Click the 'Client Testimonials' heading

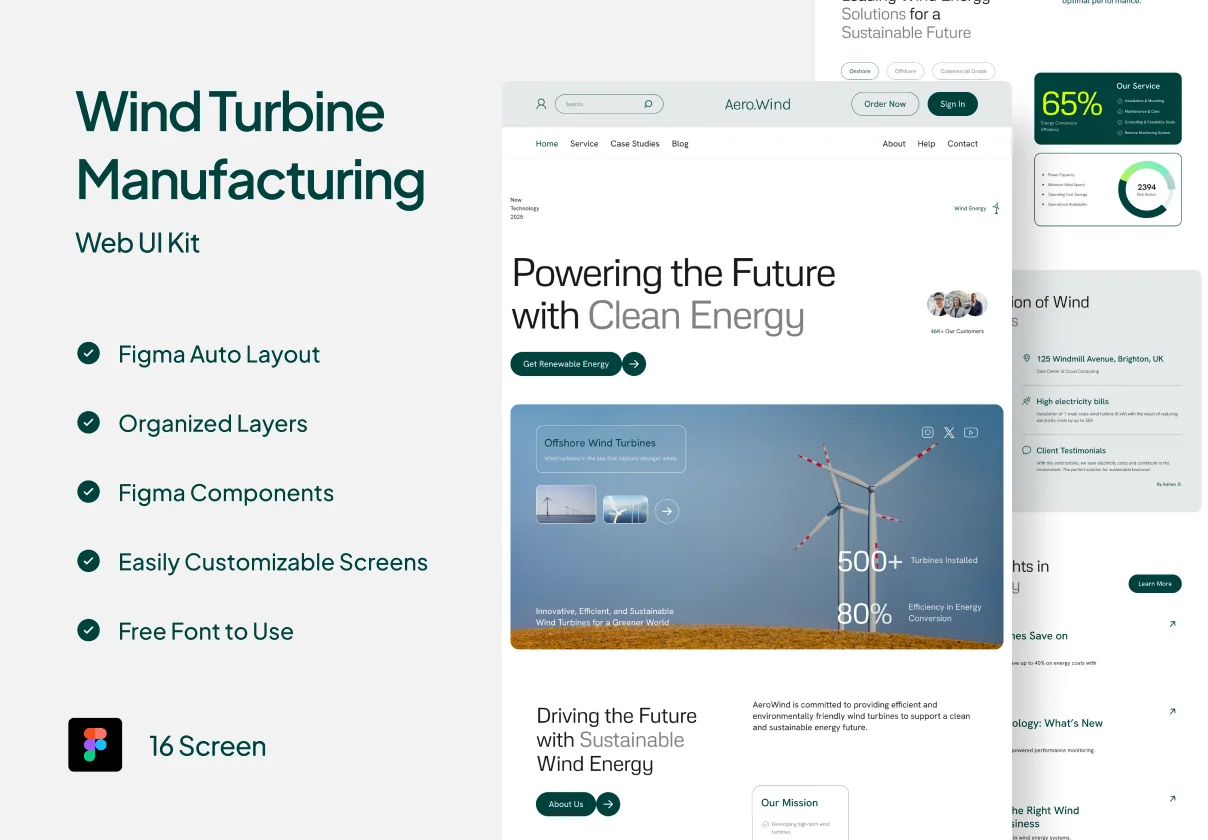1071,450
